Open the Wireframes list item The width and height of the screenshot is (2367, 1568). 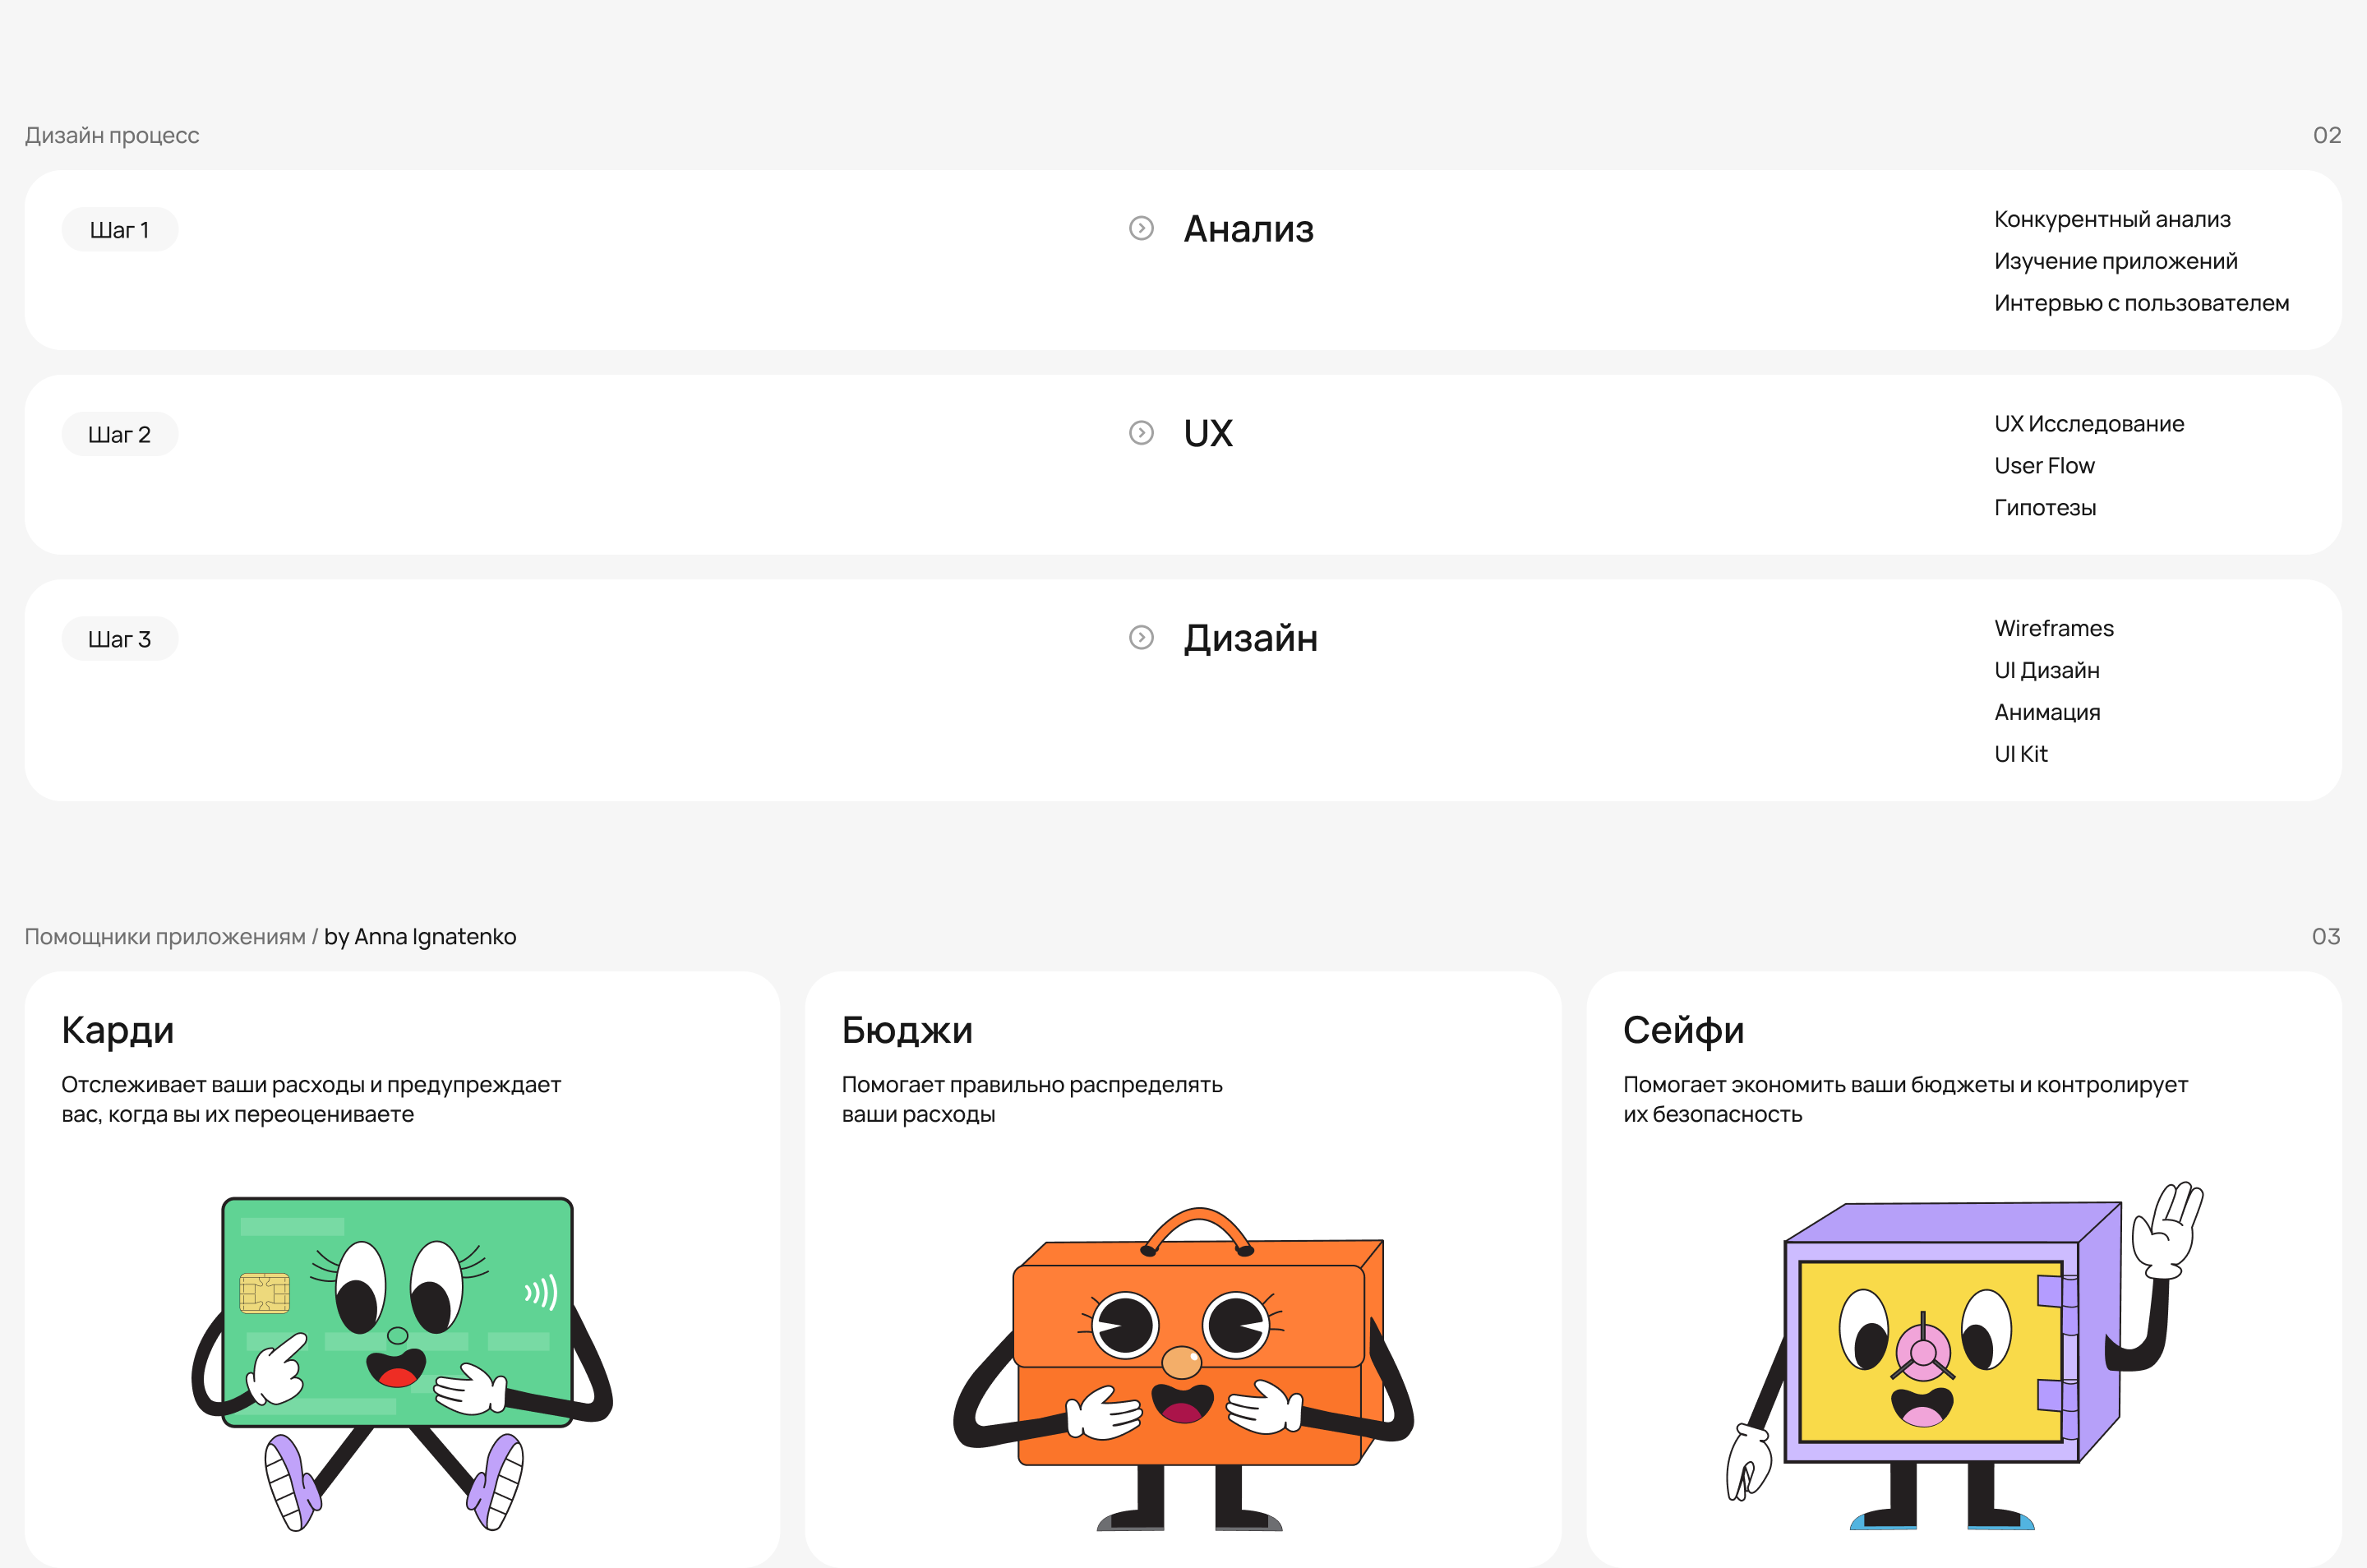2053,628
